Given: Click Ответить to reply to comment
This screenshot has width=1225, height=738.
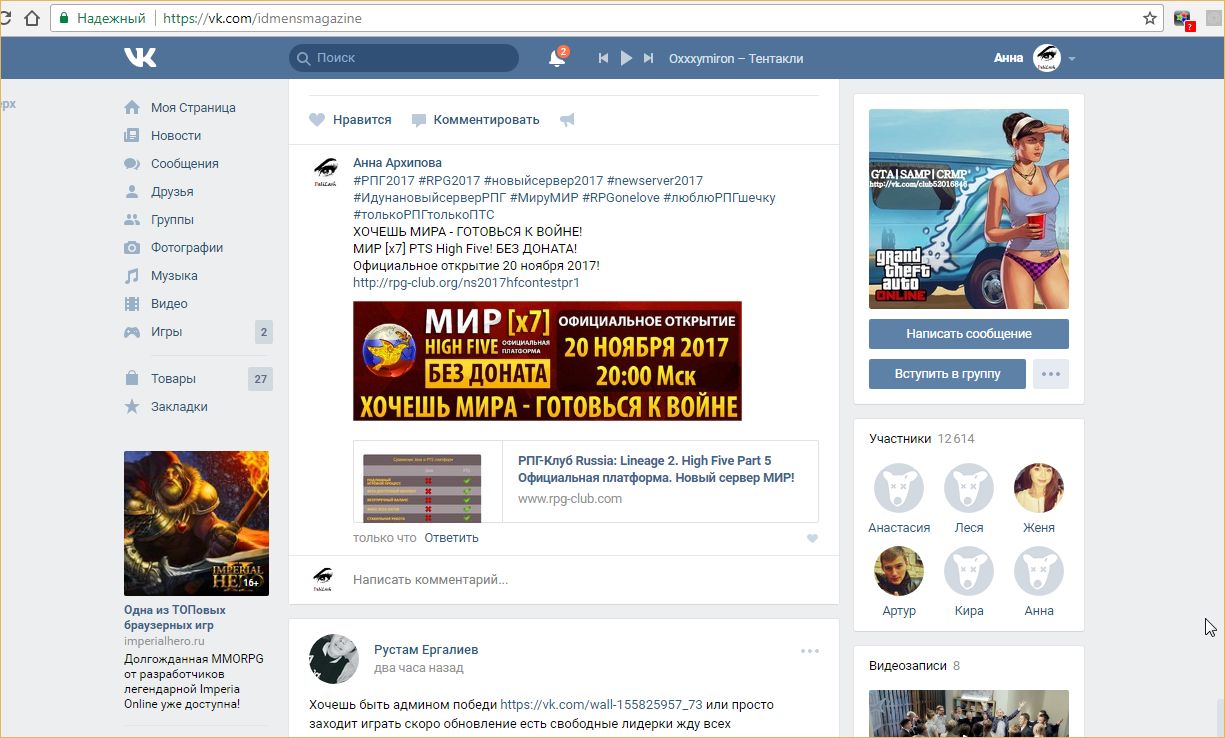Looking at the screenshot, I should pos(451,537).
